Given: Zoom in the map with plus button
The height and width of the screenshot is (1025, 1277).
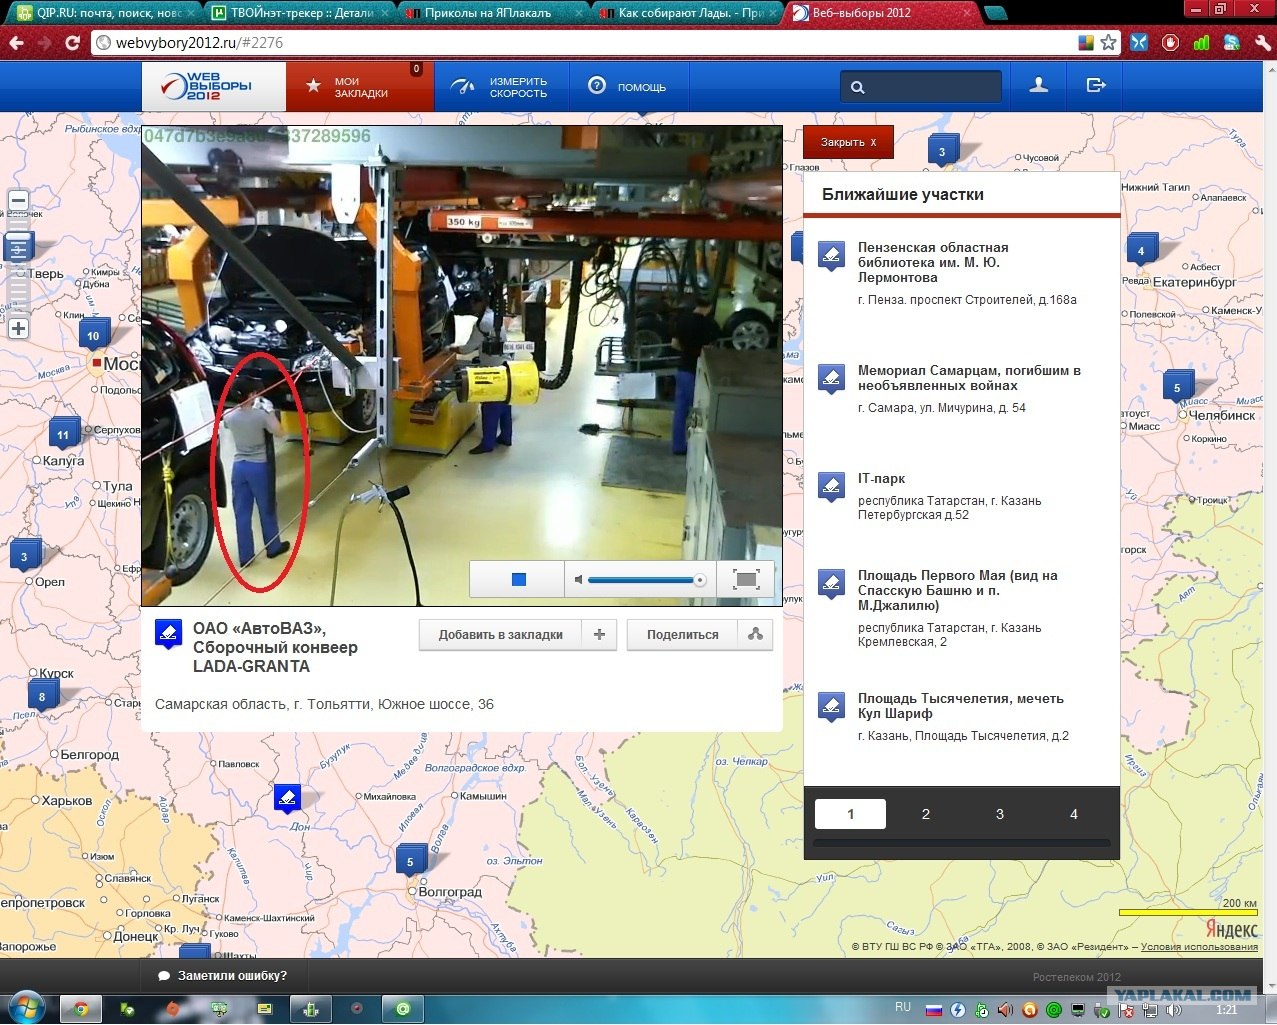Looking at the screenshot, I should click(18, 328).
